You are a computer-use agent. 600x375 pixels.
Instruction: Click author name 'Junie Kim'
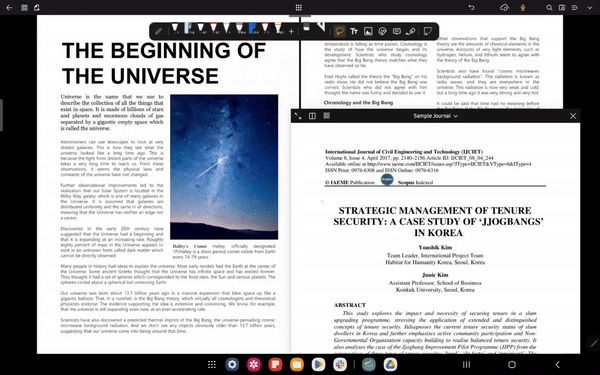click(435, 275)
